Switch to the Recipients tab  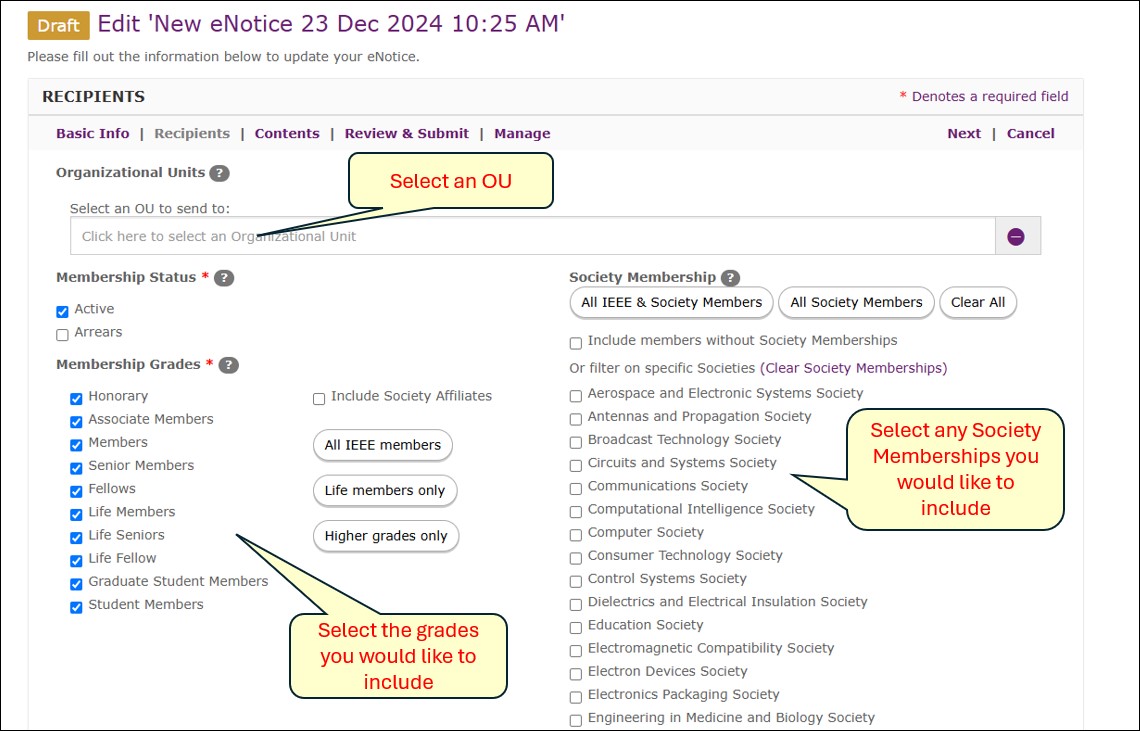192,133
